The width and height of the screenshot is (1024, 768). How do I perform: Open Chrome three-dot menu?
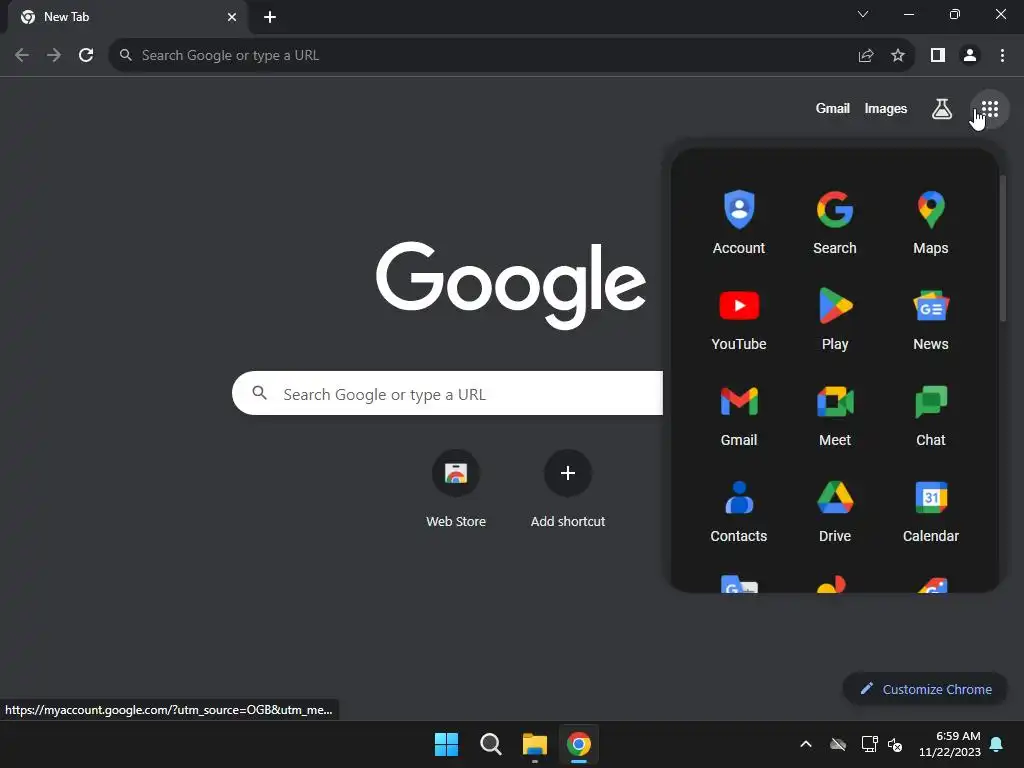tap(1002, 56)
